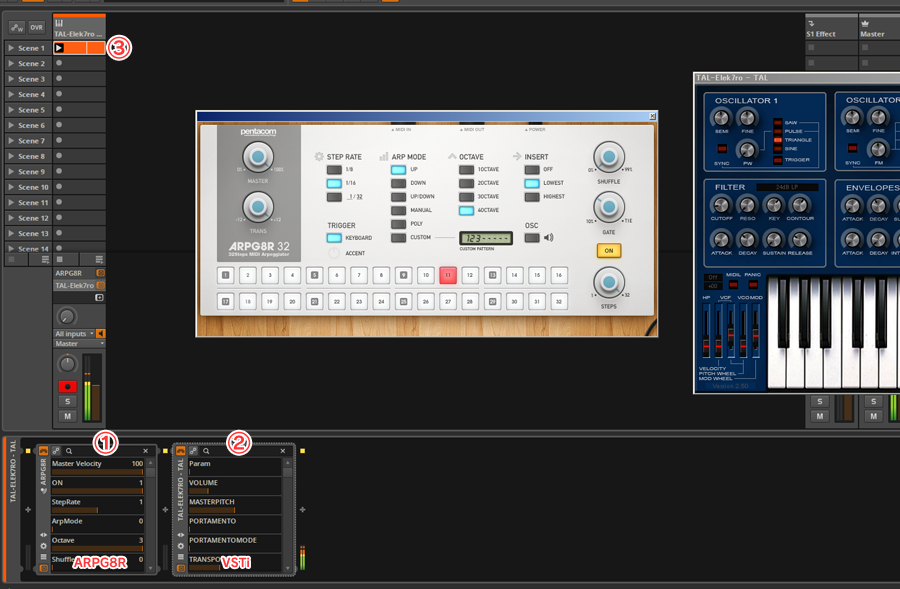
Task: Click step button 11 in the sequencer
Action: (x=448, y=276)
